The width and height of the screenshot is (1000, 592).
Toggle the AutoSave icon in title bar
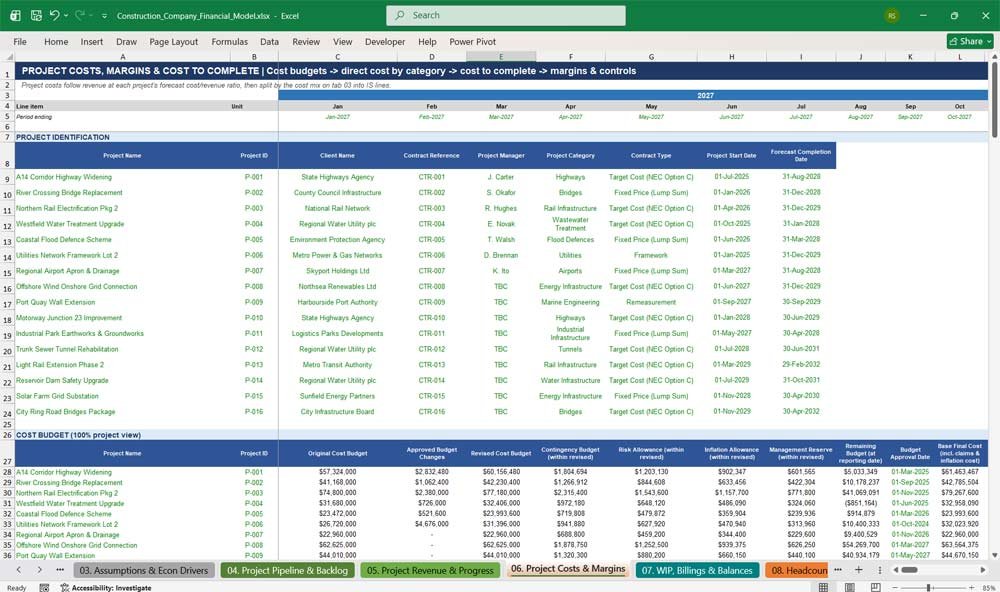click(x=36, y=15)
